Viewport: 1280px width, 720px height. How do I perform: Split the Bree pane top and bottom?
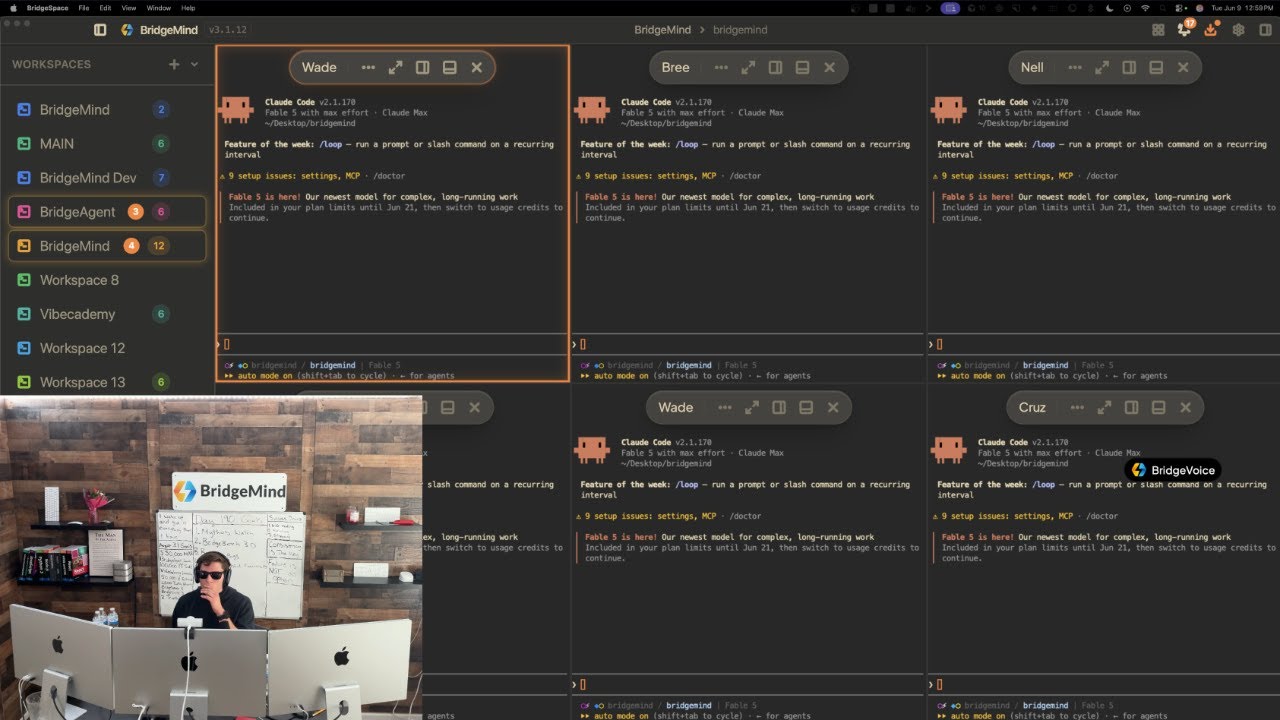802,67
